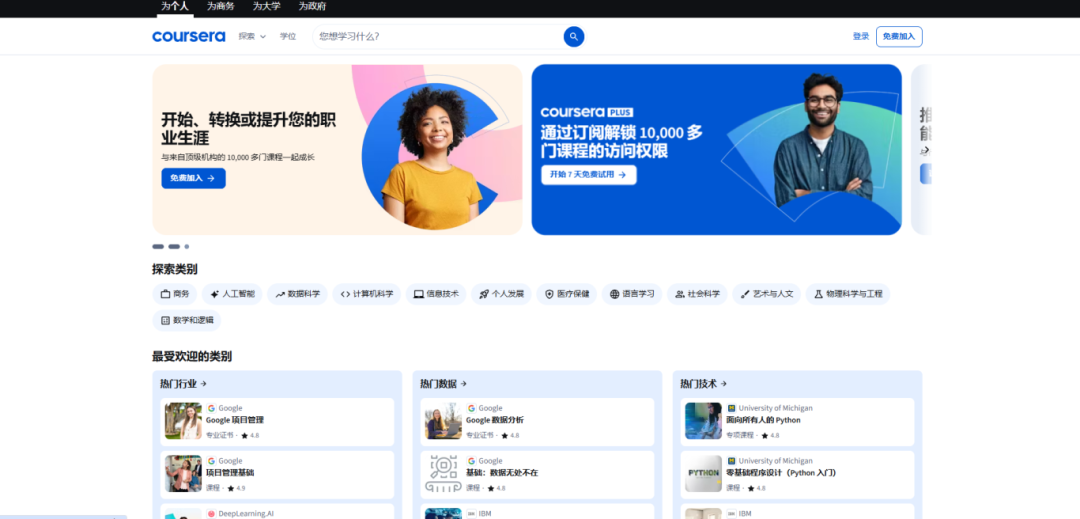Open the 医疗保健 category chip

point(566,294)
